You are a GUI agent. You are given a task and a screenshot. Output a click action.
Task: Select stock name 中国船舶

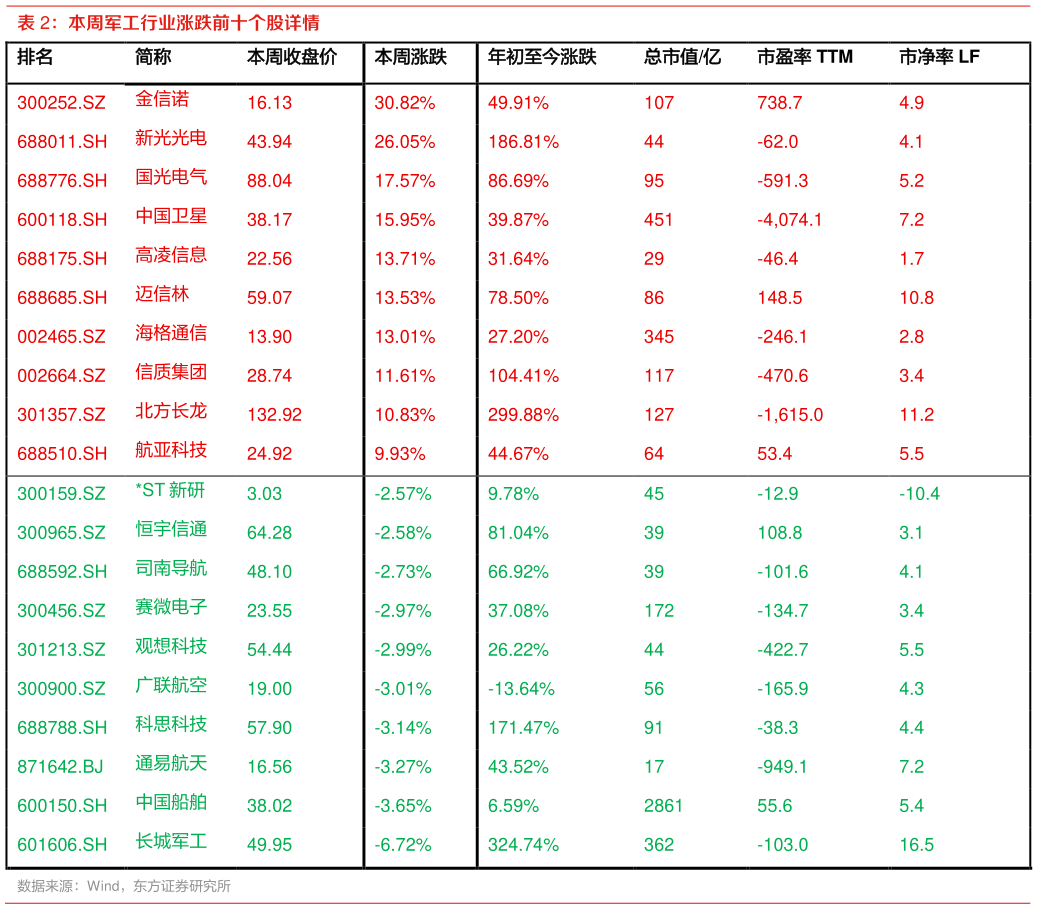tap(171, 803)
